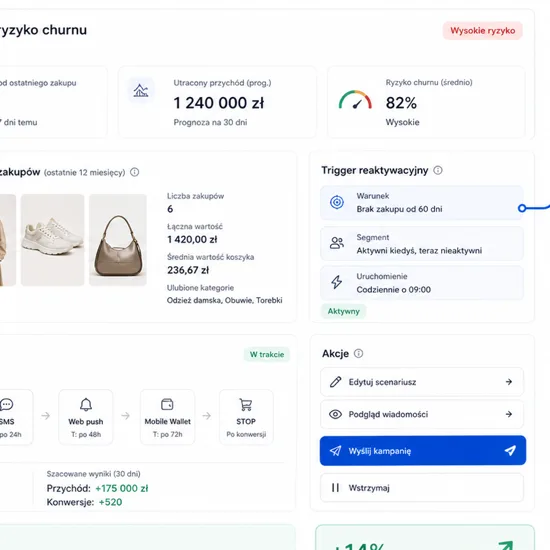Click the connector node on Warunek row
550x550 pixels.
coord(522,208)
